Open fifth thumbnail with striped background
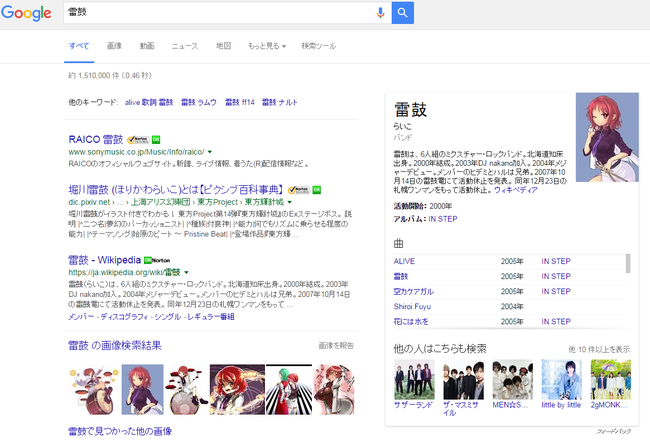The image size is (650, 442). [x=289, y=389]
